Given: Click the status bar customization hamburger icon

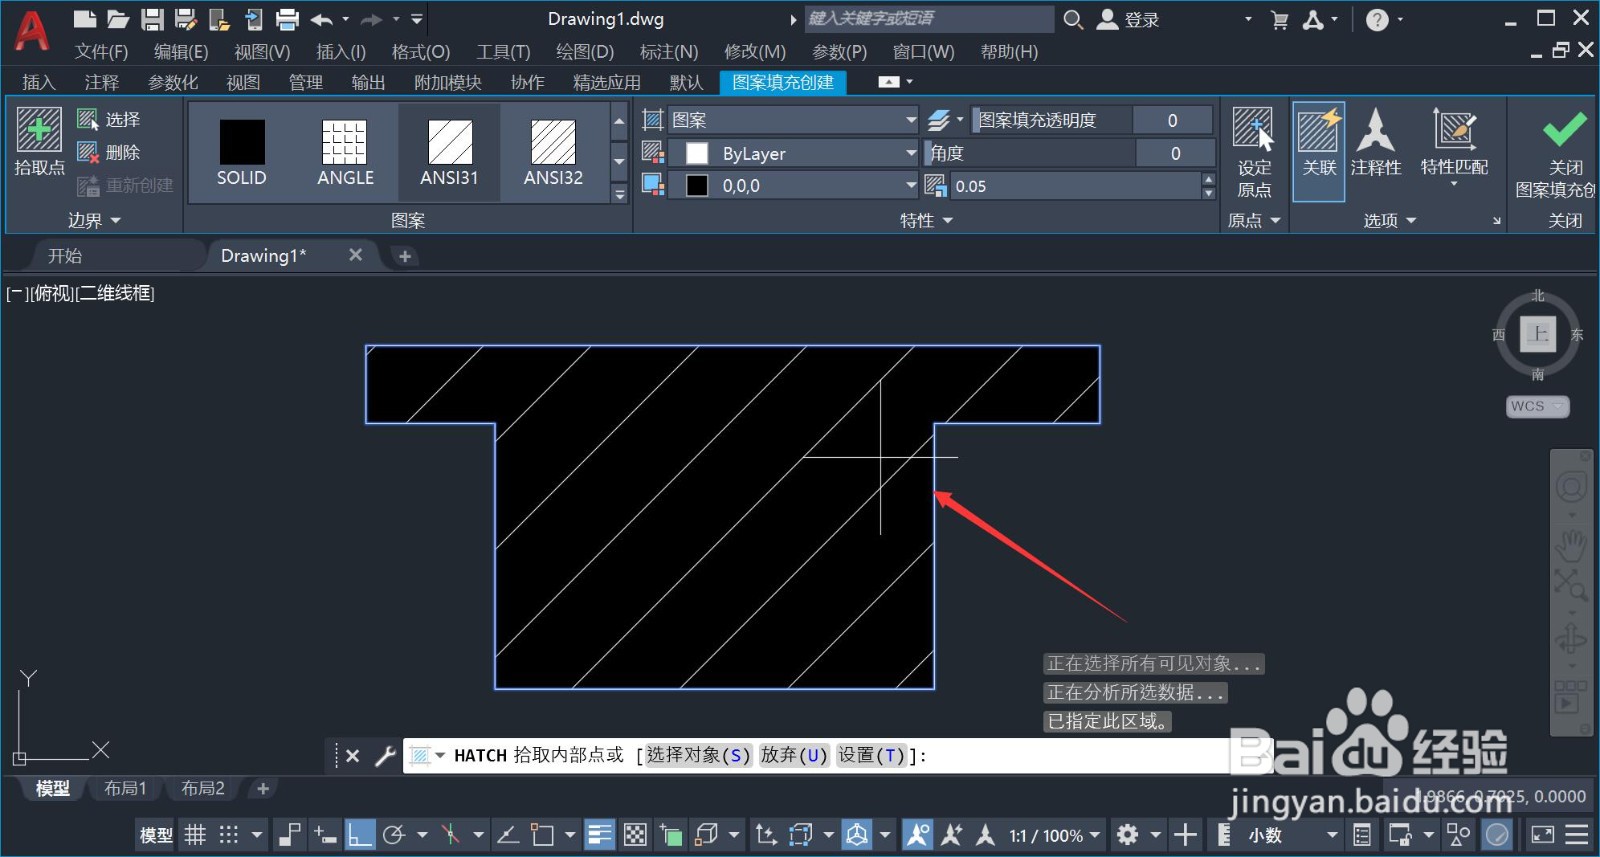Looking at the screenshot, I should click(1577, 834).
